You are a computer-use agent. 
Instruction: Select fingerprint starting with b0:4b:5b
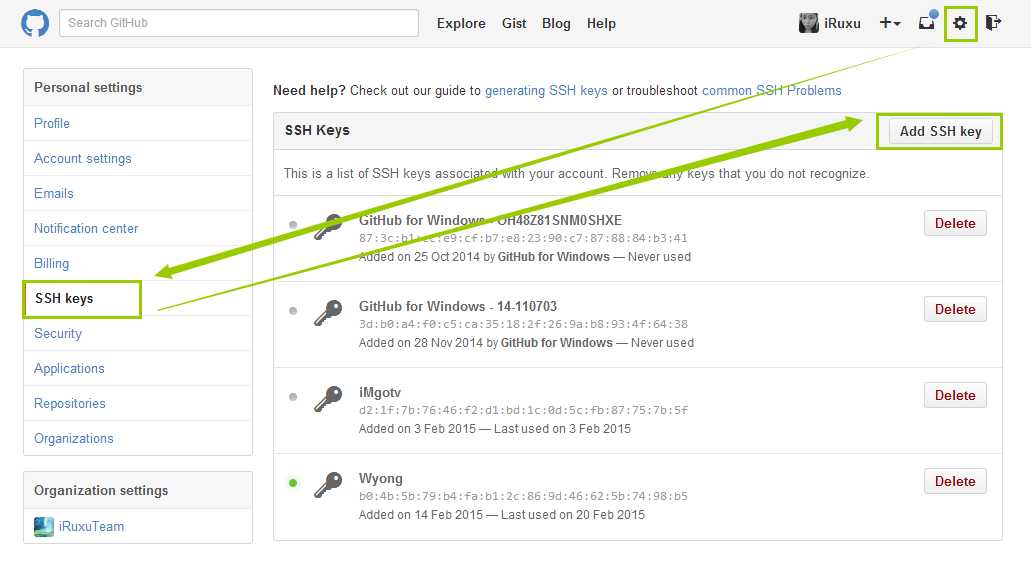coord(523,496)
